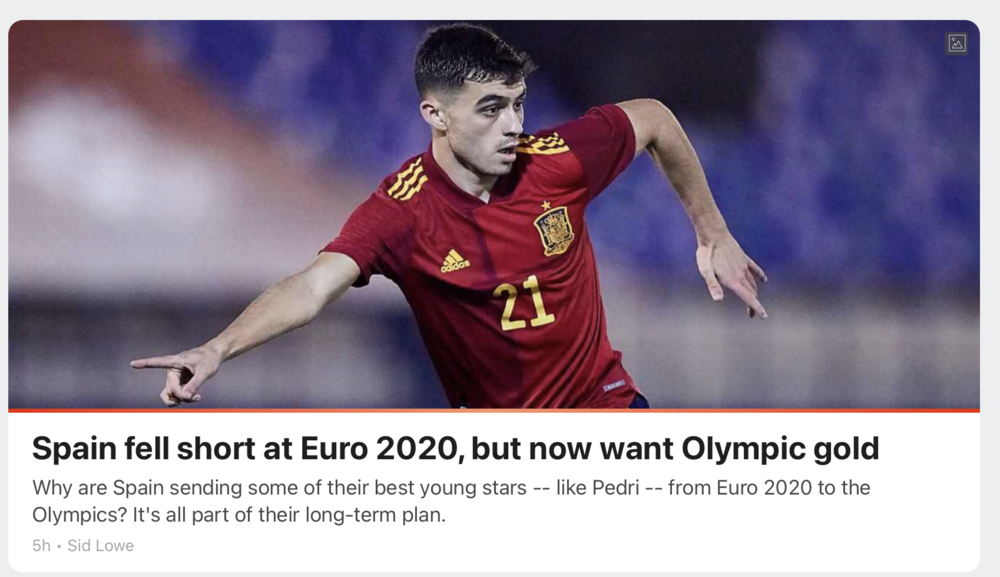Click the yellow number 21 on the jersey
1000x577 pixels.
pyautogui.click(x=522, y=304)
